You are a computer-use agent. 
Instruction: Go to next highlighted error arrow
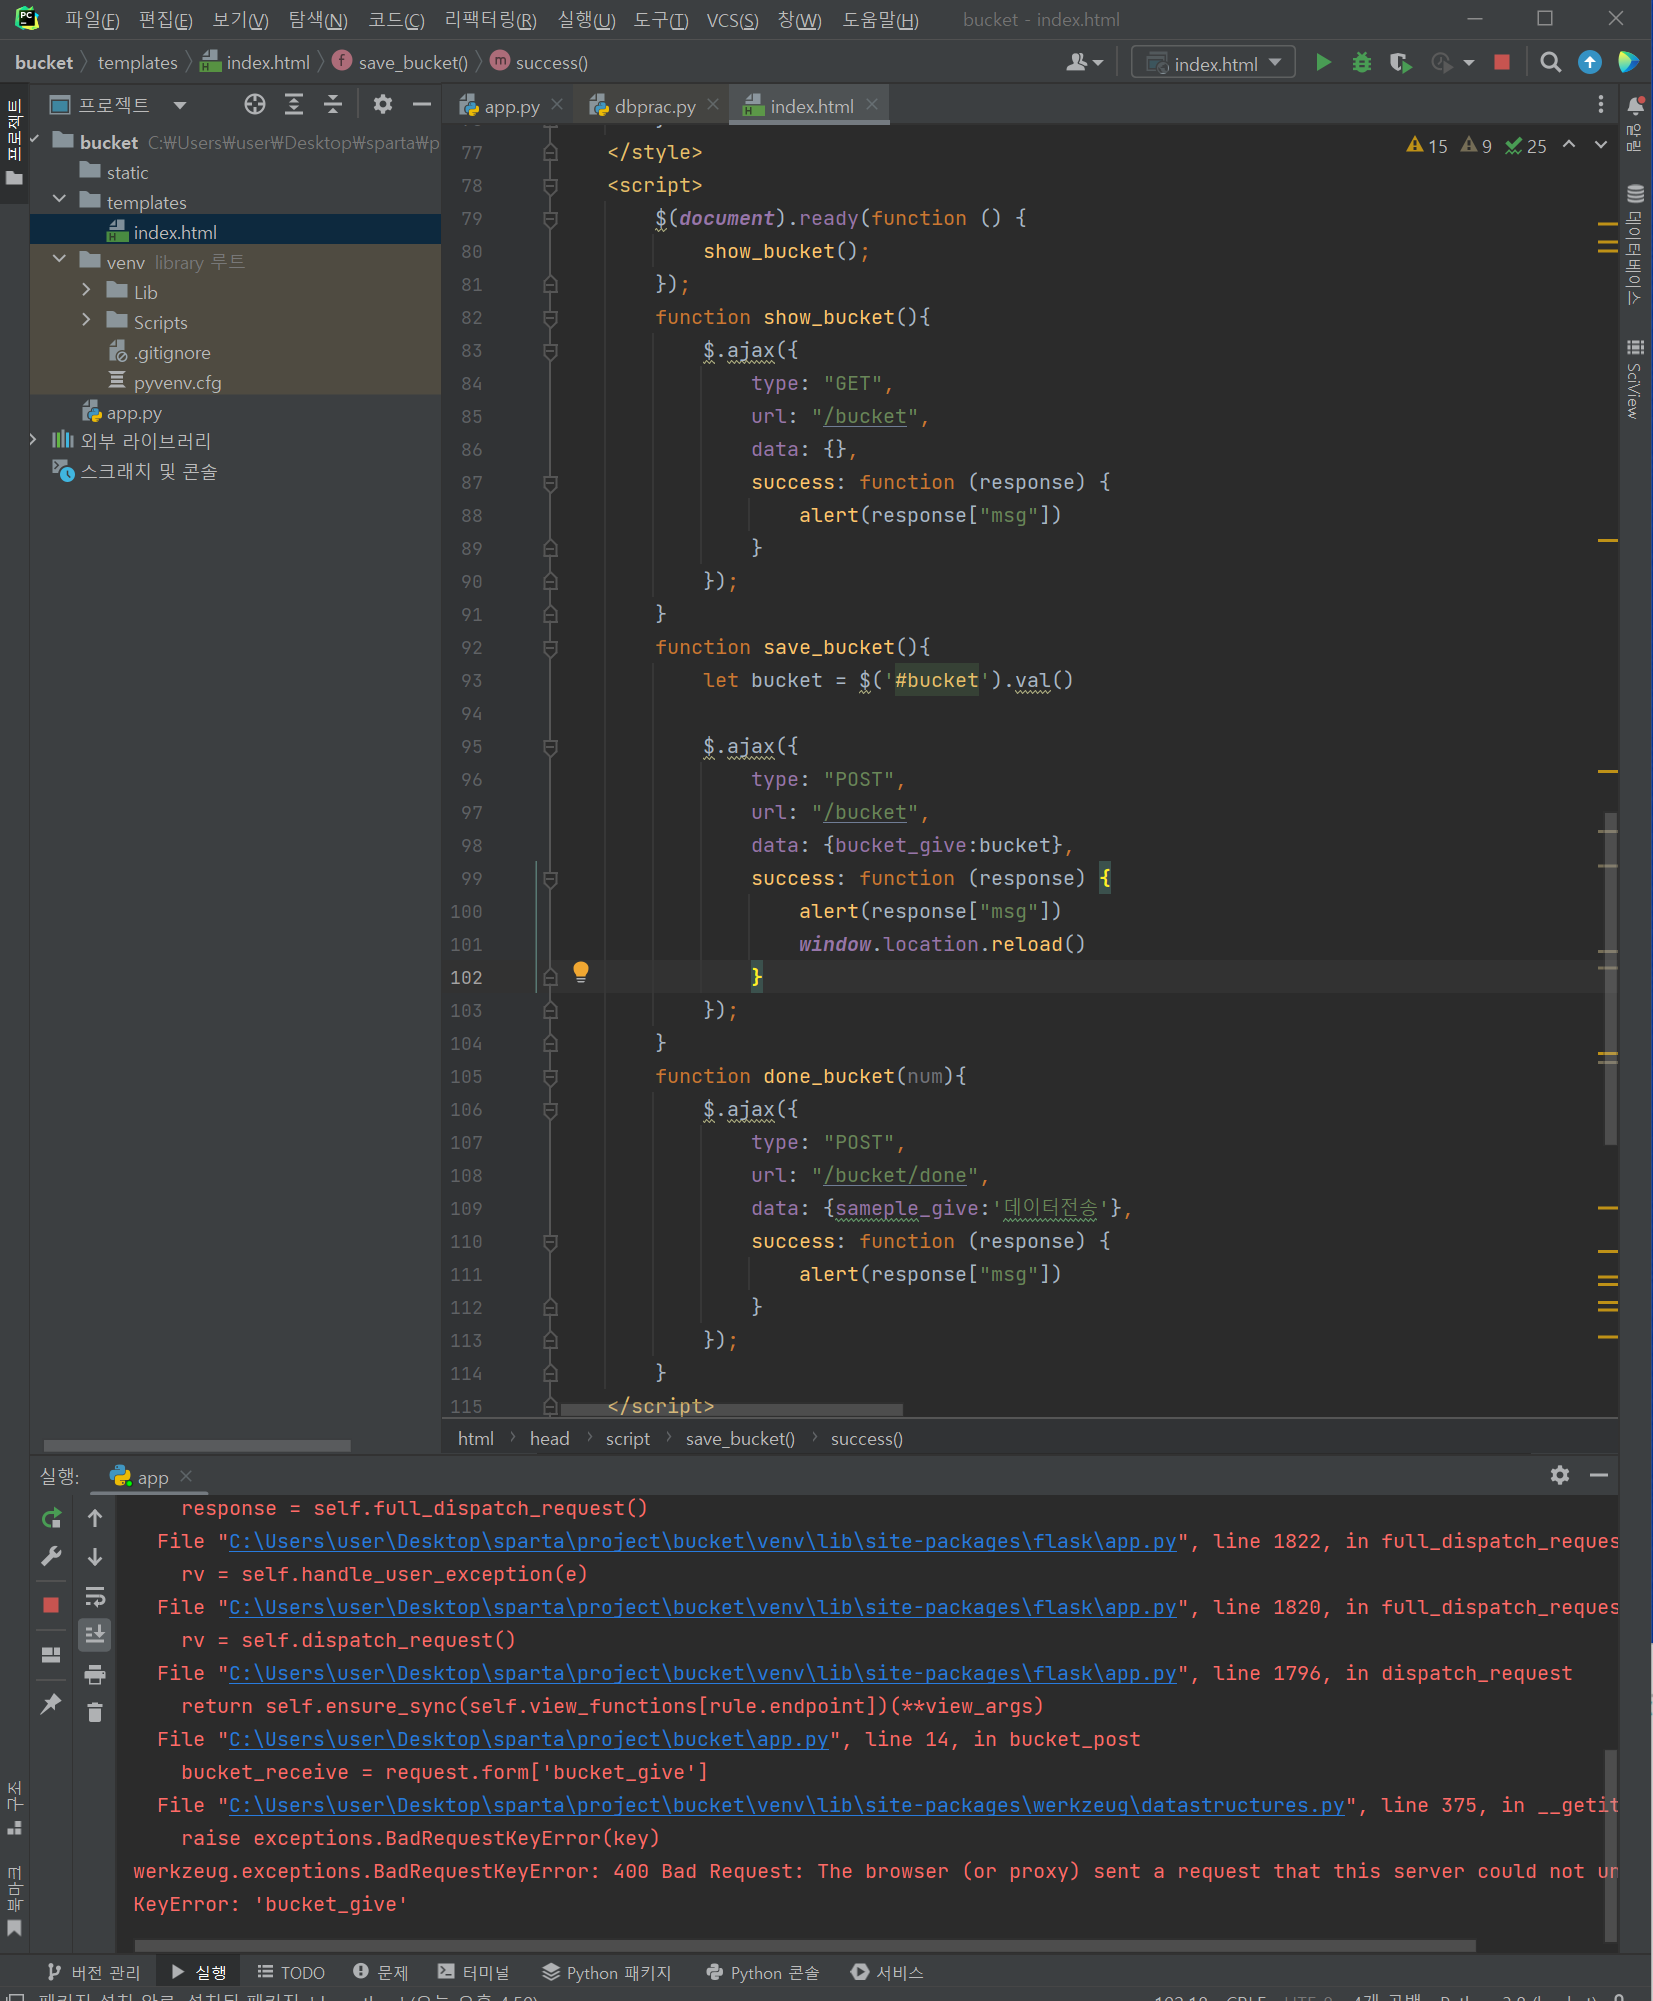1601,145
